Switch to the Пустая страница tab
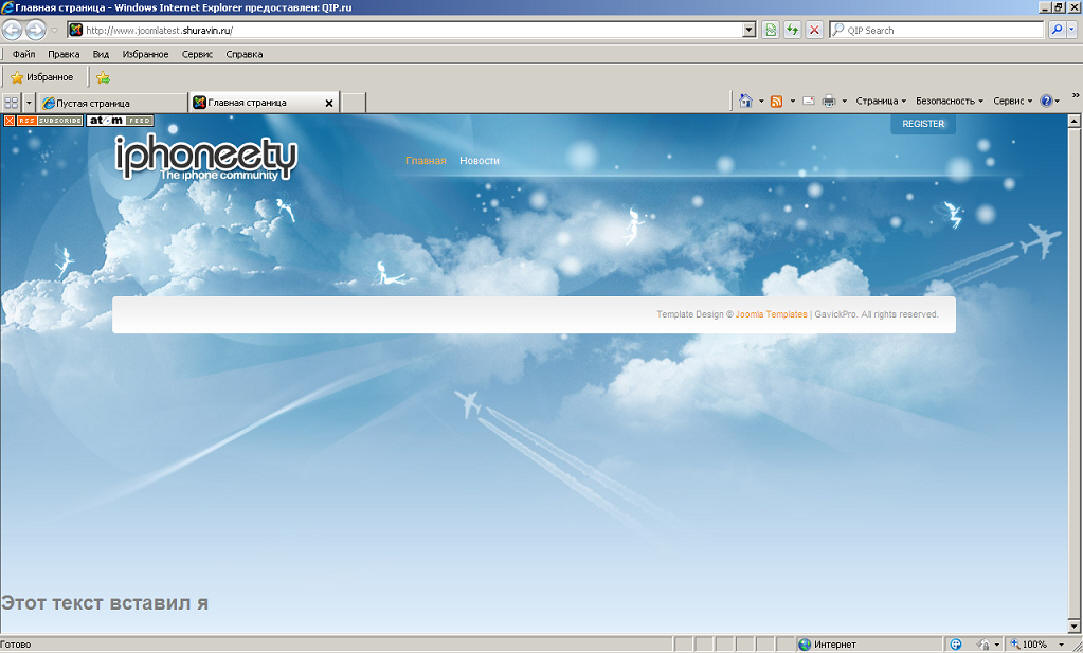Screen dimensions: 1083x653 pyautogui.click(x=112, y=102)
